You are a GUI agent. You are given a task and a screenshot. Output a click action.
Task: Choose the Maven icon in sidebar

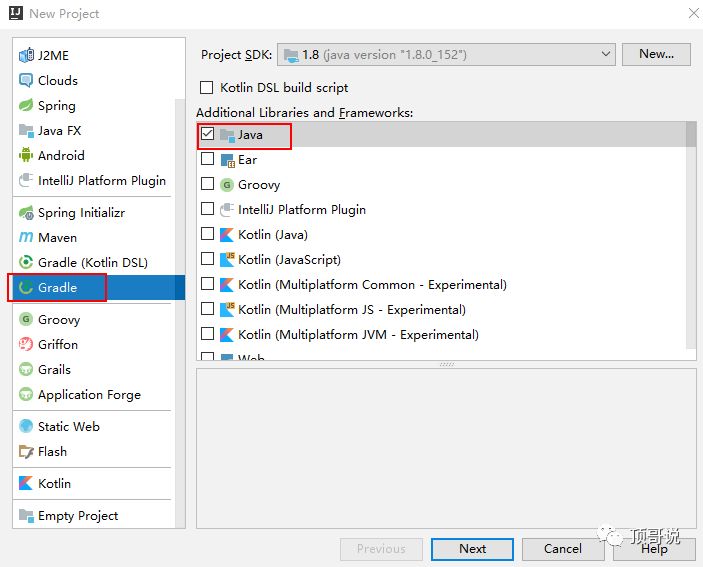[26, 237]
